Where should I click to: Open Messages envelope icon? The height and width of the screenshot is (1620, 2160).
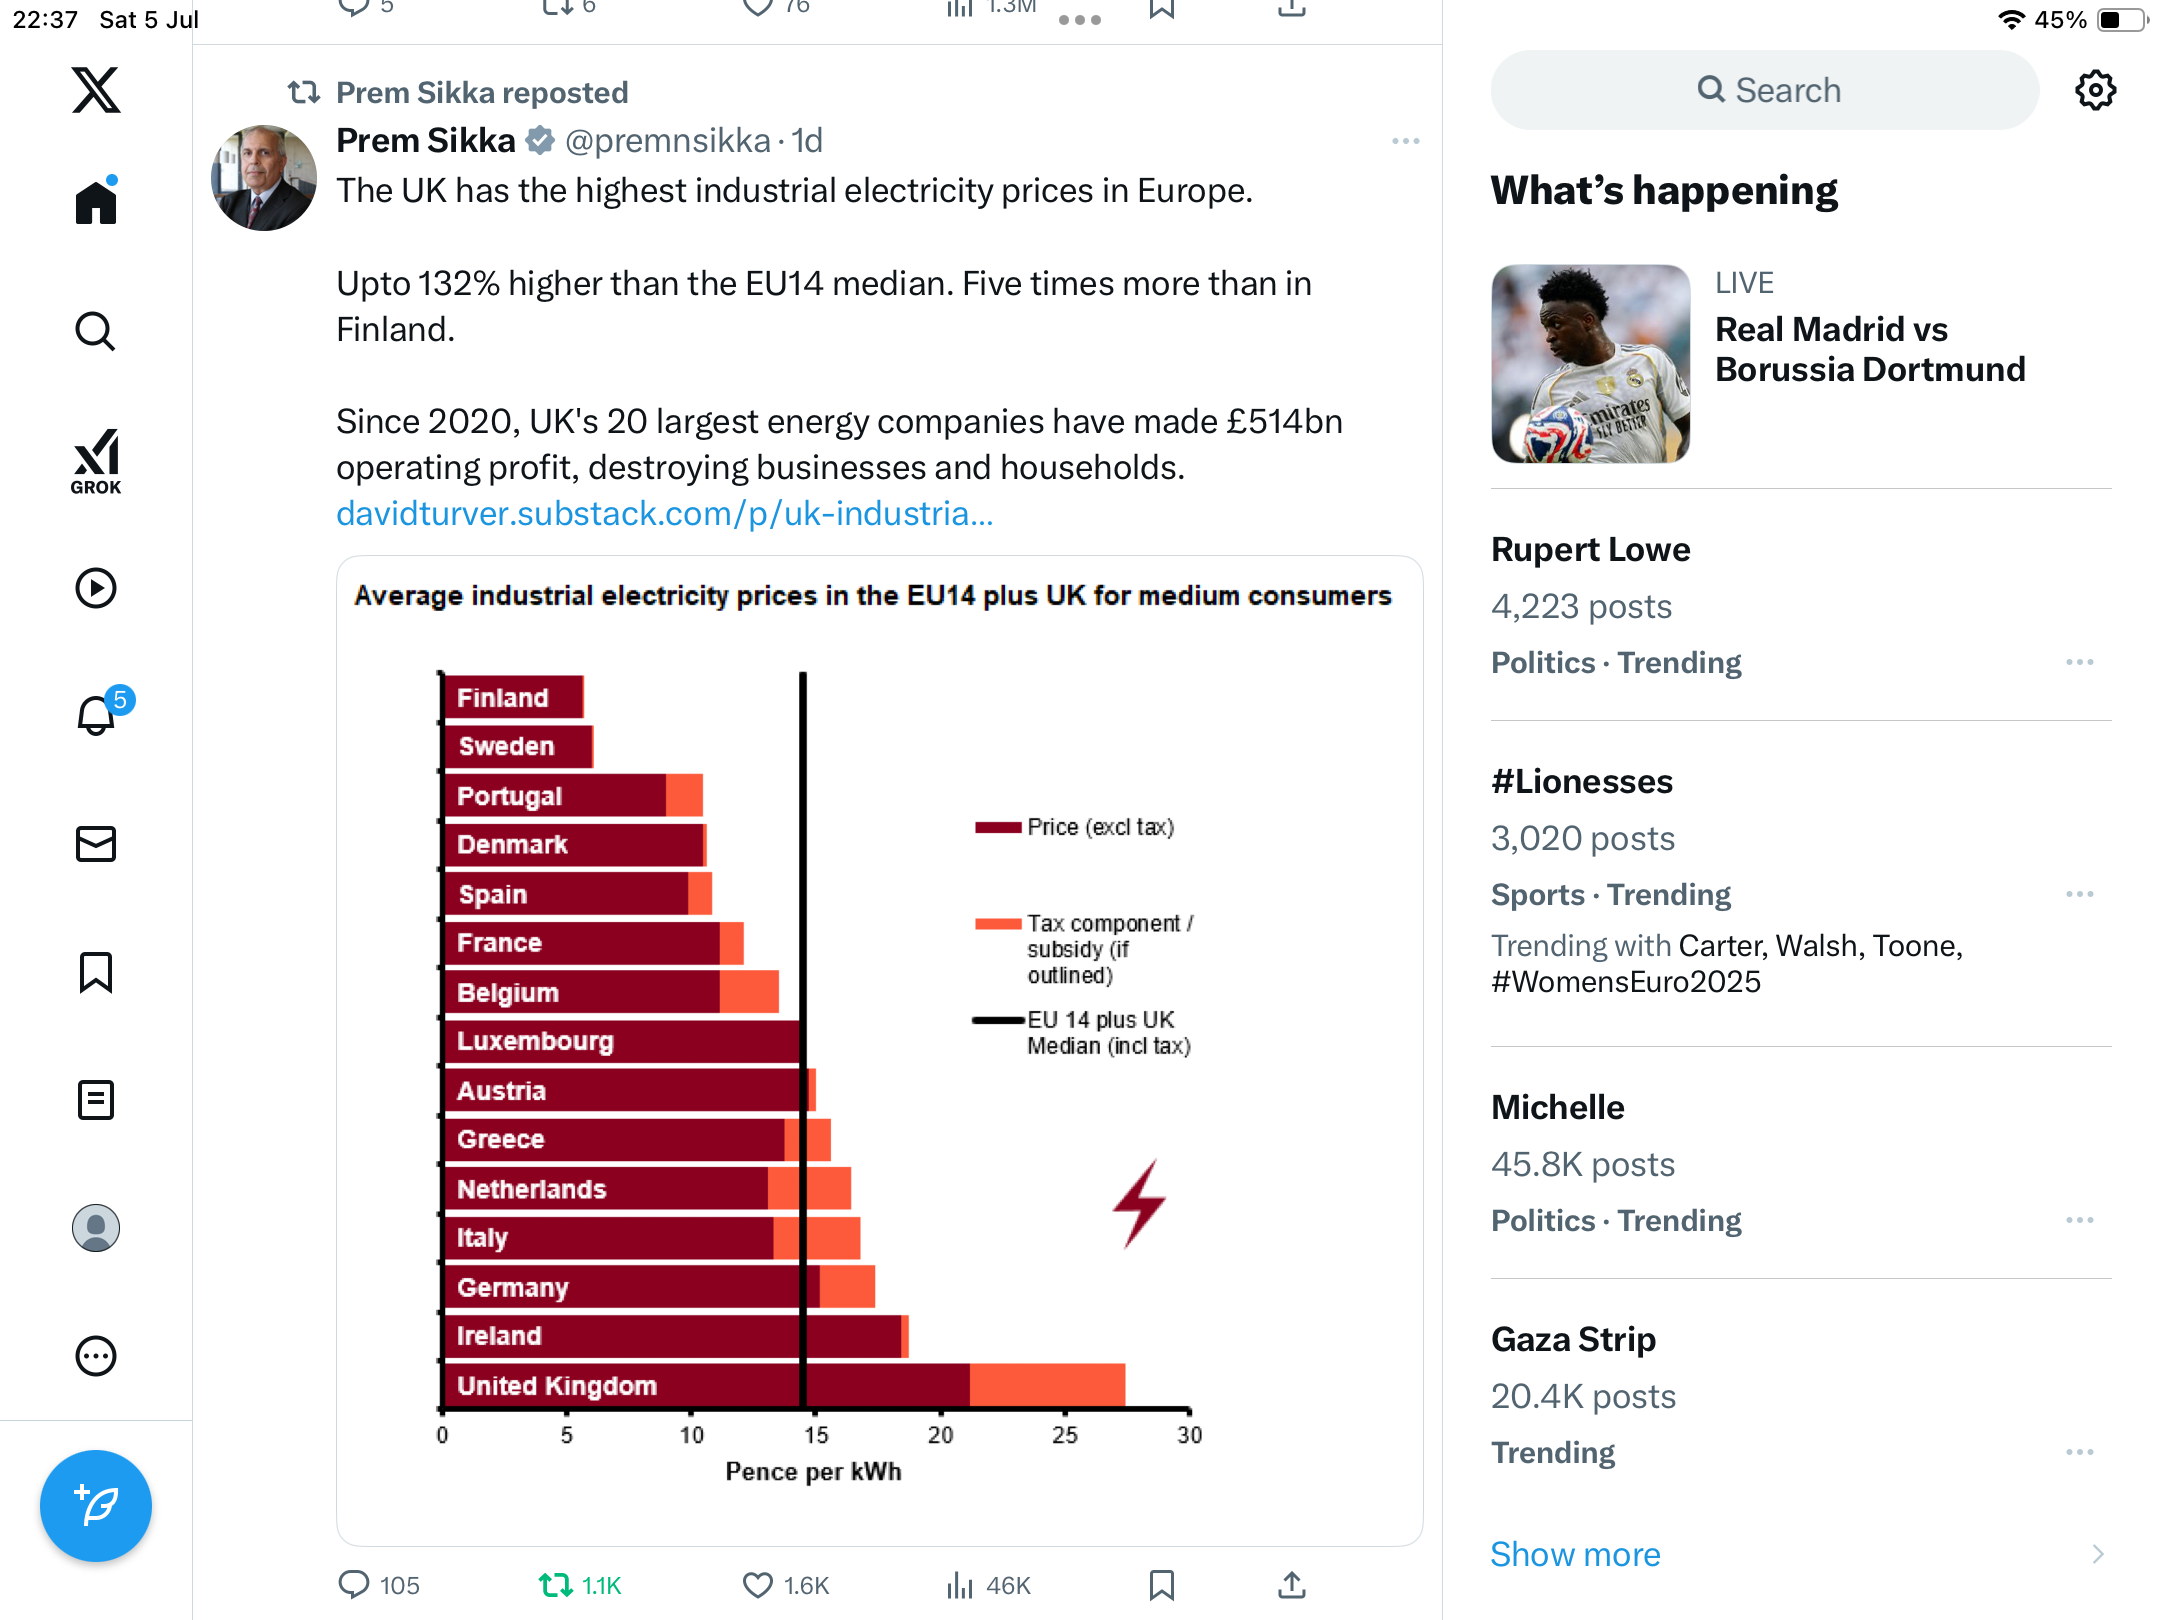pos(96,844)
